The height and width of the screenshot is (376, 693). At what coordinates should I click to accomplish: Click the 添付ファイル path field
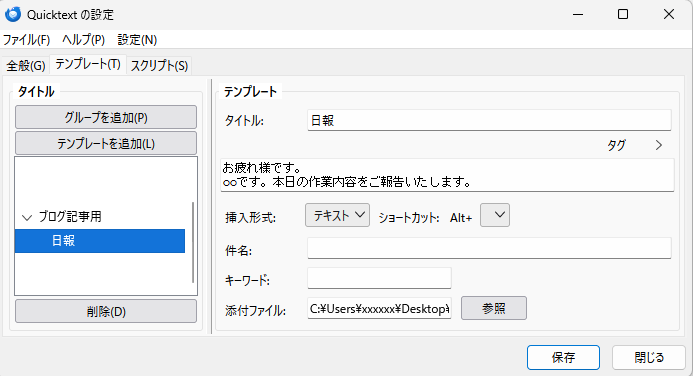tap(379, 308)
